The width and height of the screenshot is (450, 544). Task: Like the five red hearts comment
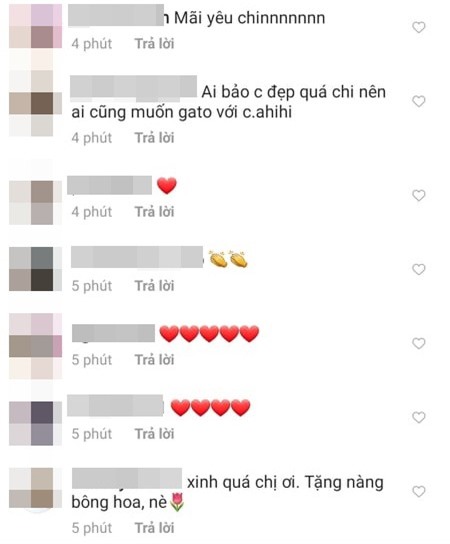(418, 343)
